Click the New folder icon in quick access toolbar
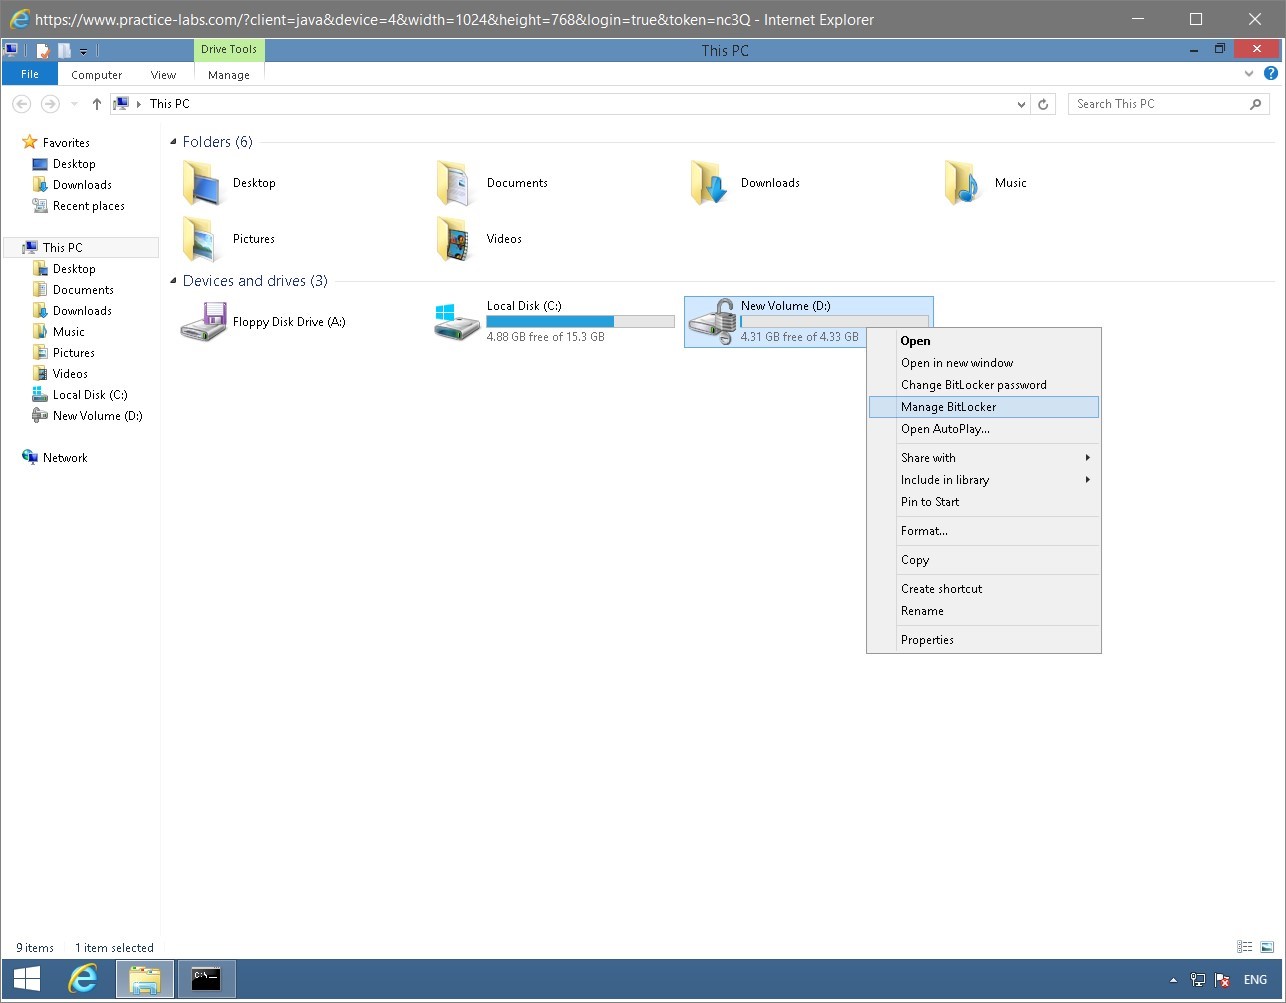Screen dimensions: 1286x1003 click(63, 50)
